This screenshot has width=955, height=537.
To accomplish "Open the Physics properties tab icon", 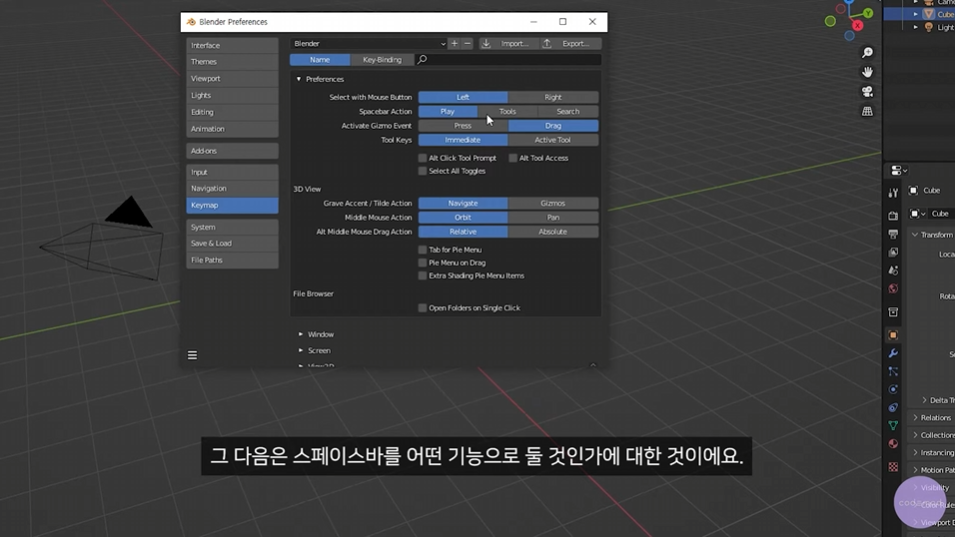I will click(893, 389).
